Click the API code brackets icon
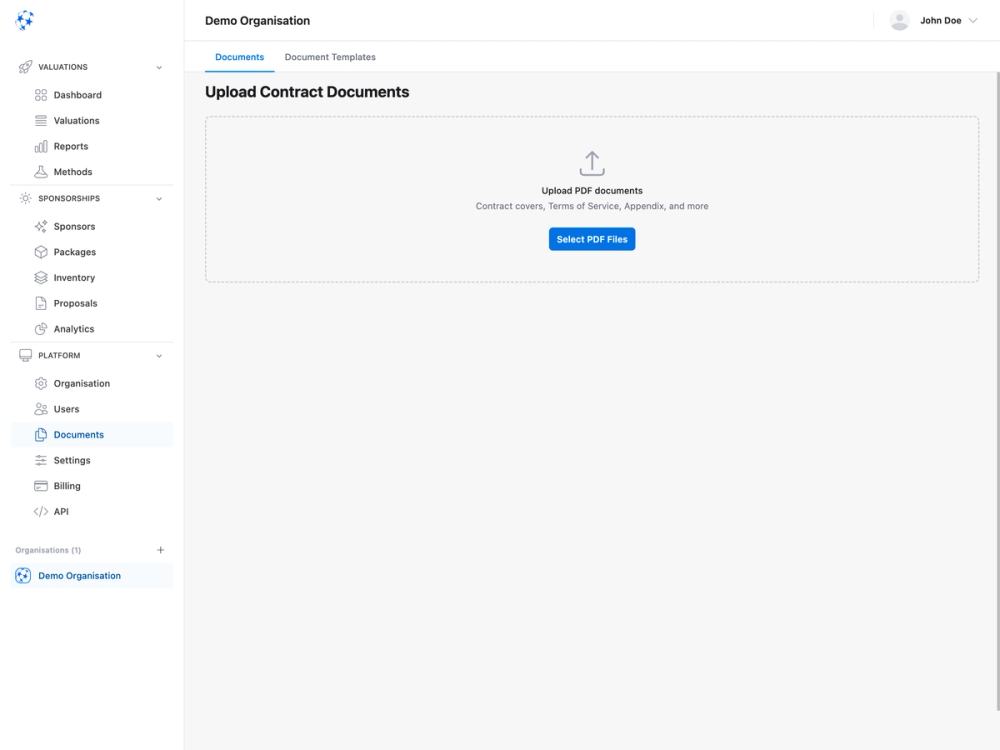1000x750 pixels. 40,511
